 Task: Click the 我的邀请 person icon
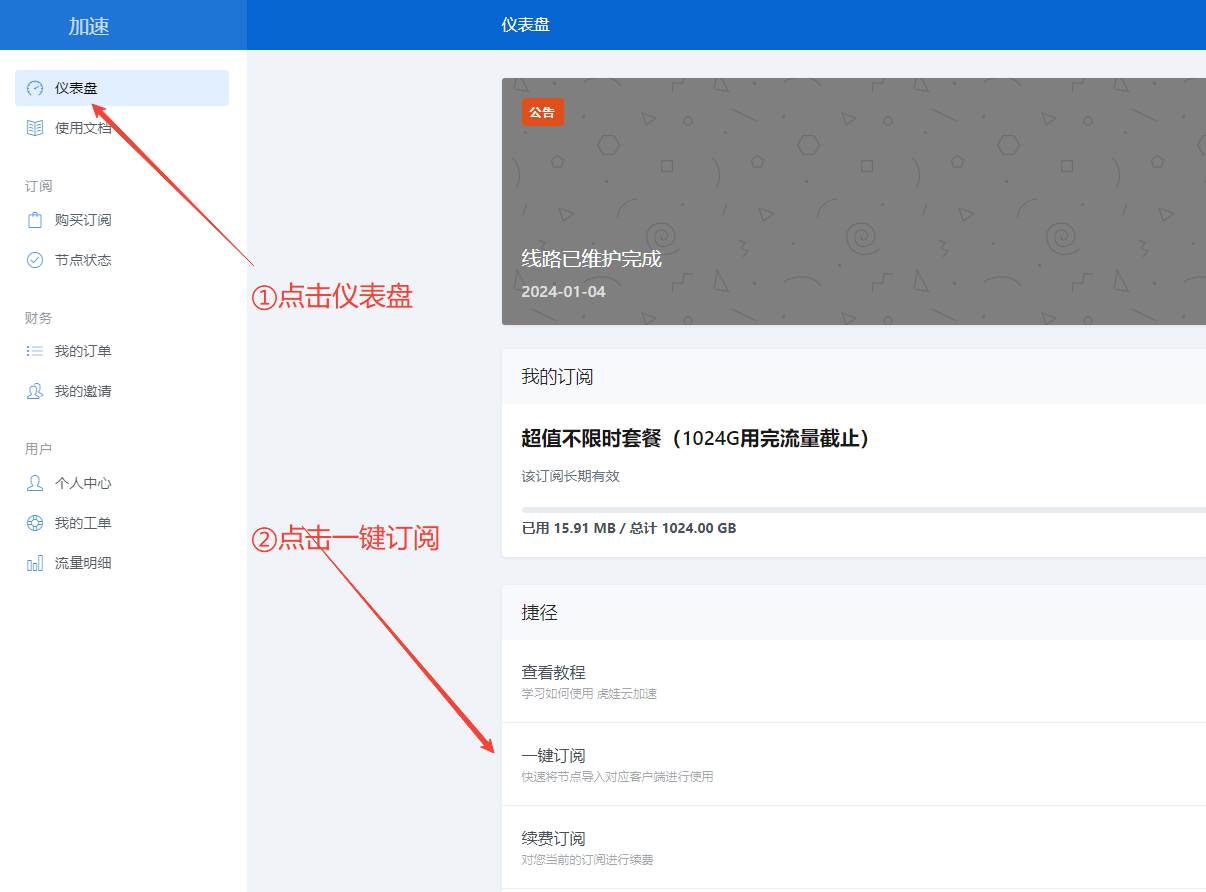click(34, 391)
